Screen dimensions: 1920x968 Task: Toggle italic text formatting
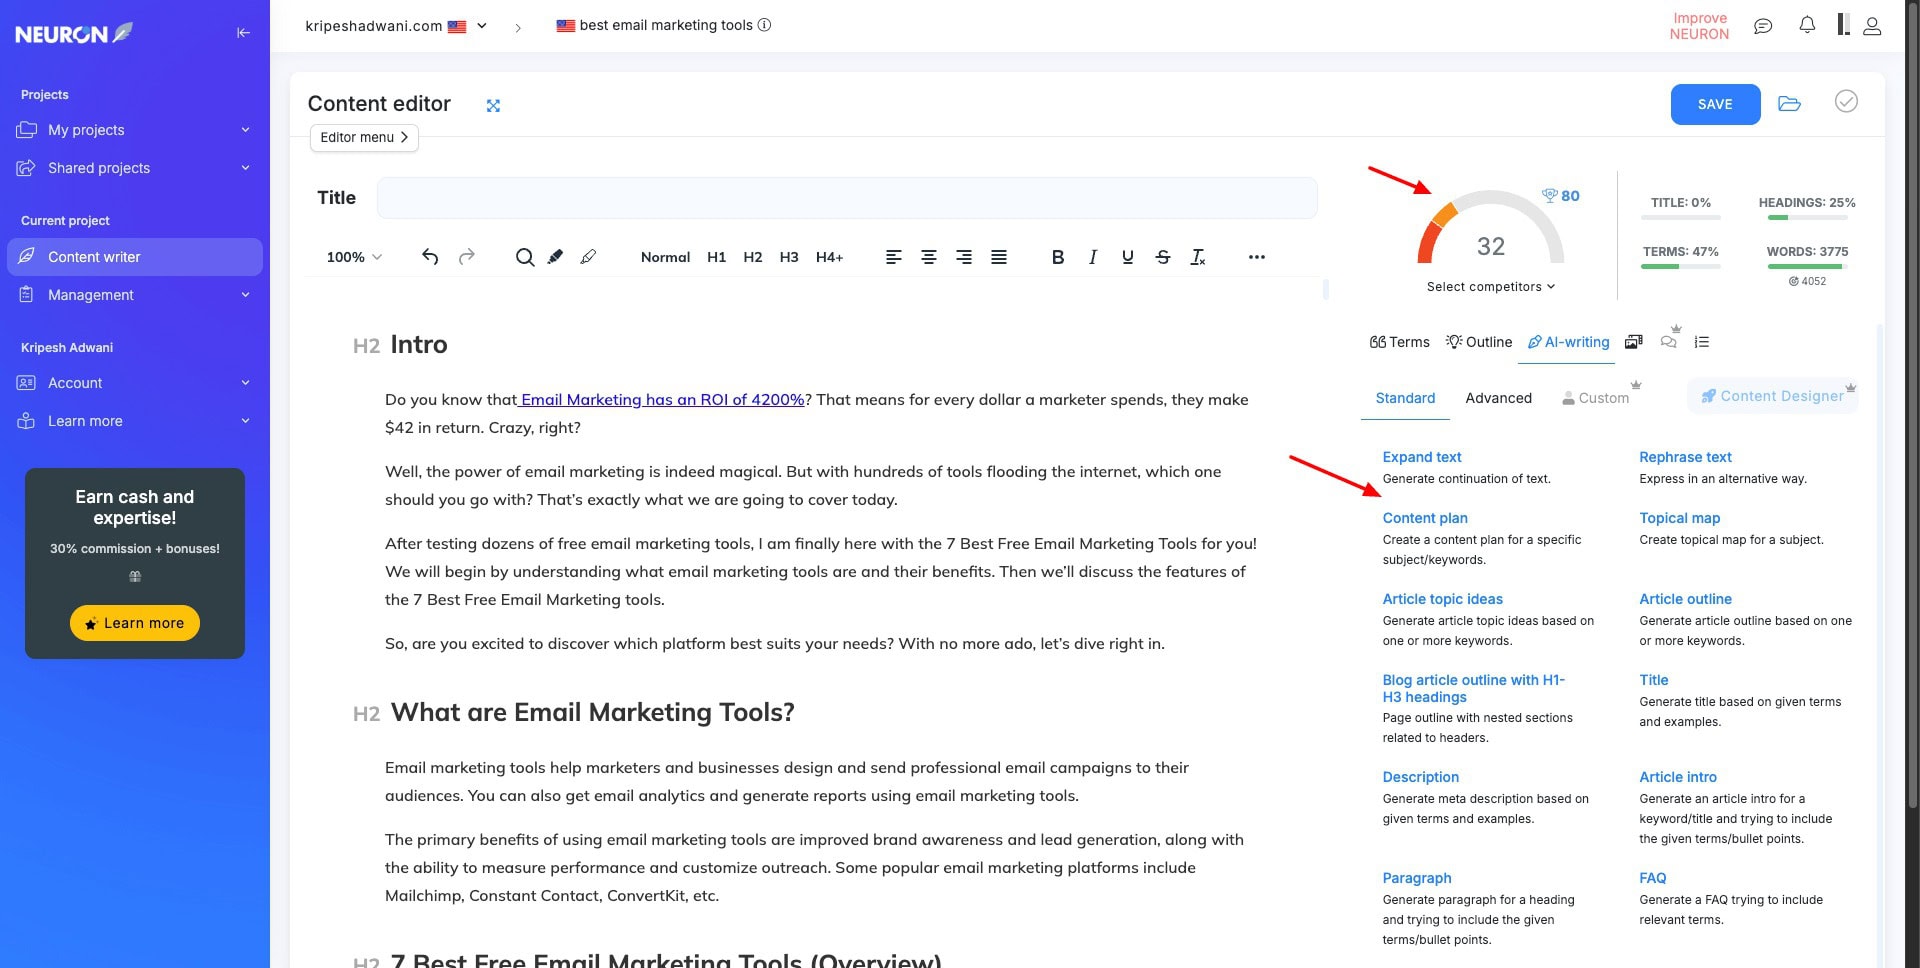click(x=1093, y=257)
